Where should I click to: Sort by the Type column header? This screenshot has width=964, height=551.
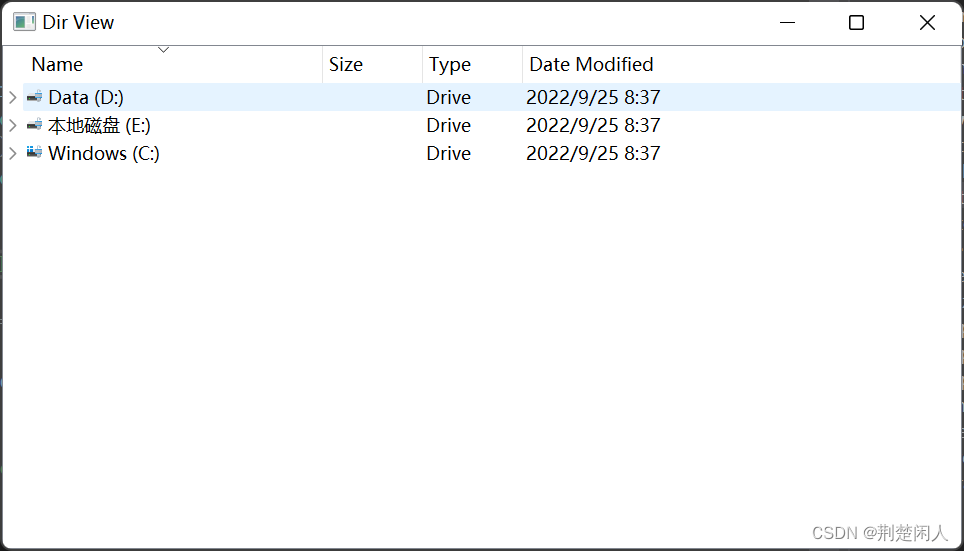pos(472,64)
